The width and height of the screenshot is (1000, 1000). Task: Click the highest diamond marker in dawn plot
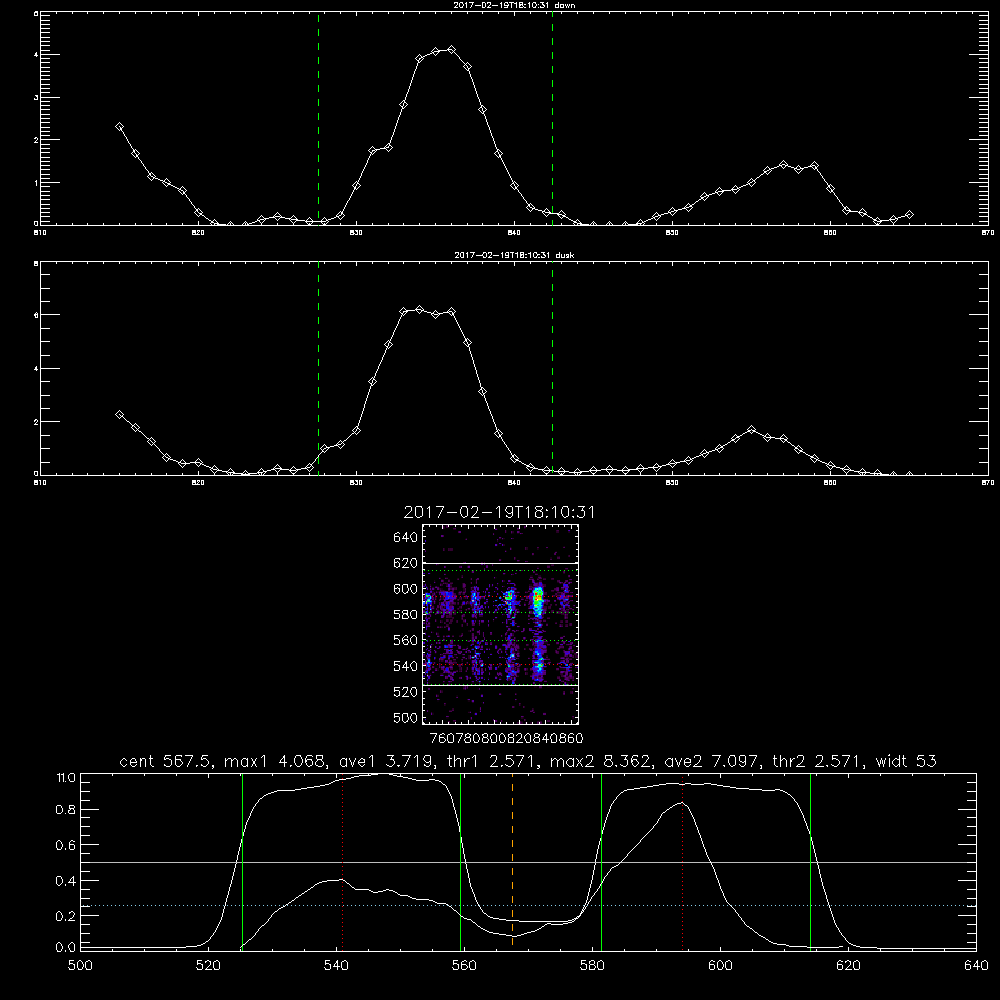click(x=452, y=49)
